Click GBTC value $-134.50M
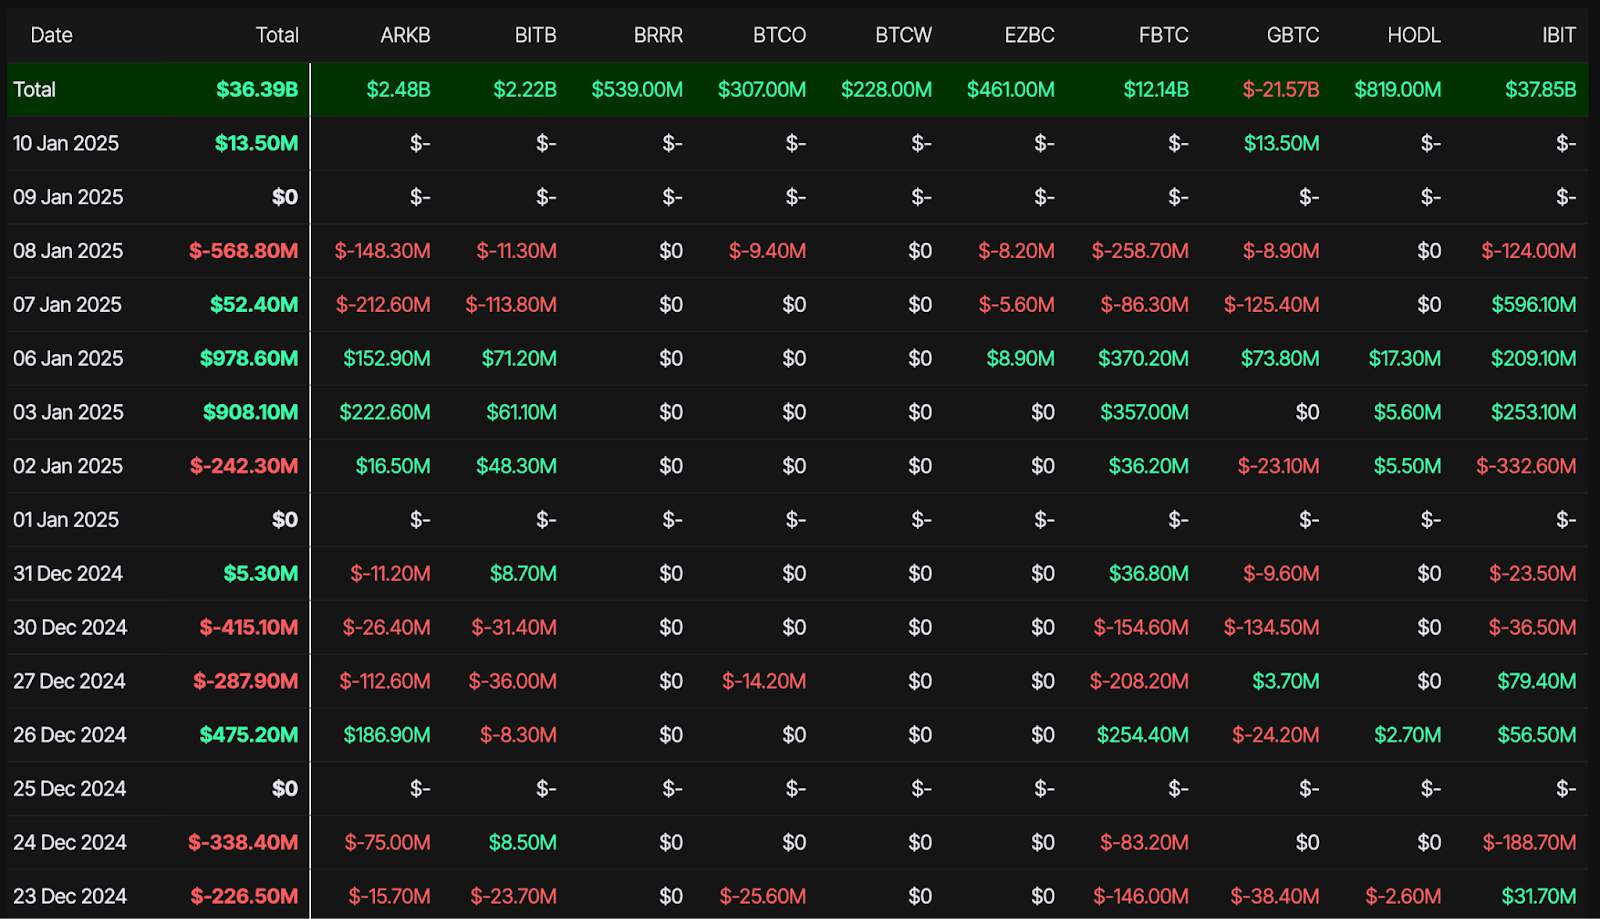1600x919 pixels. [x=1271, y=628]
